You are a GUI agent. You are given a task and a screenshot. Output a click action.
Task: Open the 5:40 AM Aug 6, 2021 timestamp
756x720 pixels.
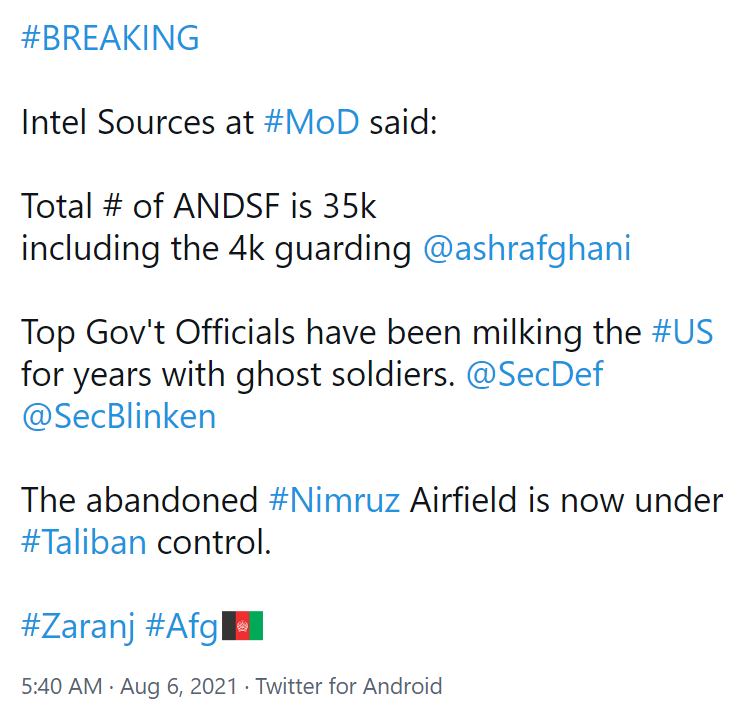click(129, 687)
